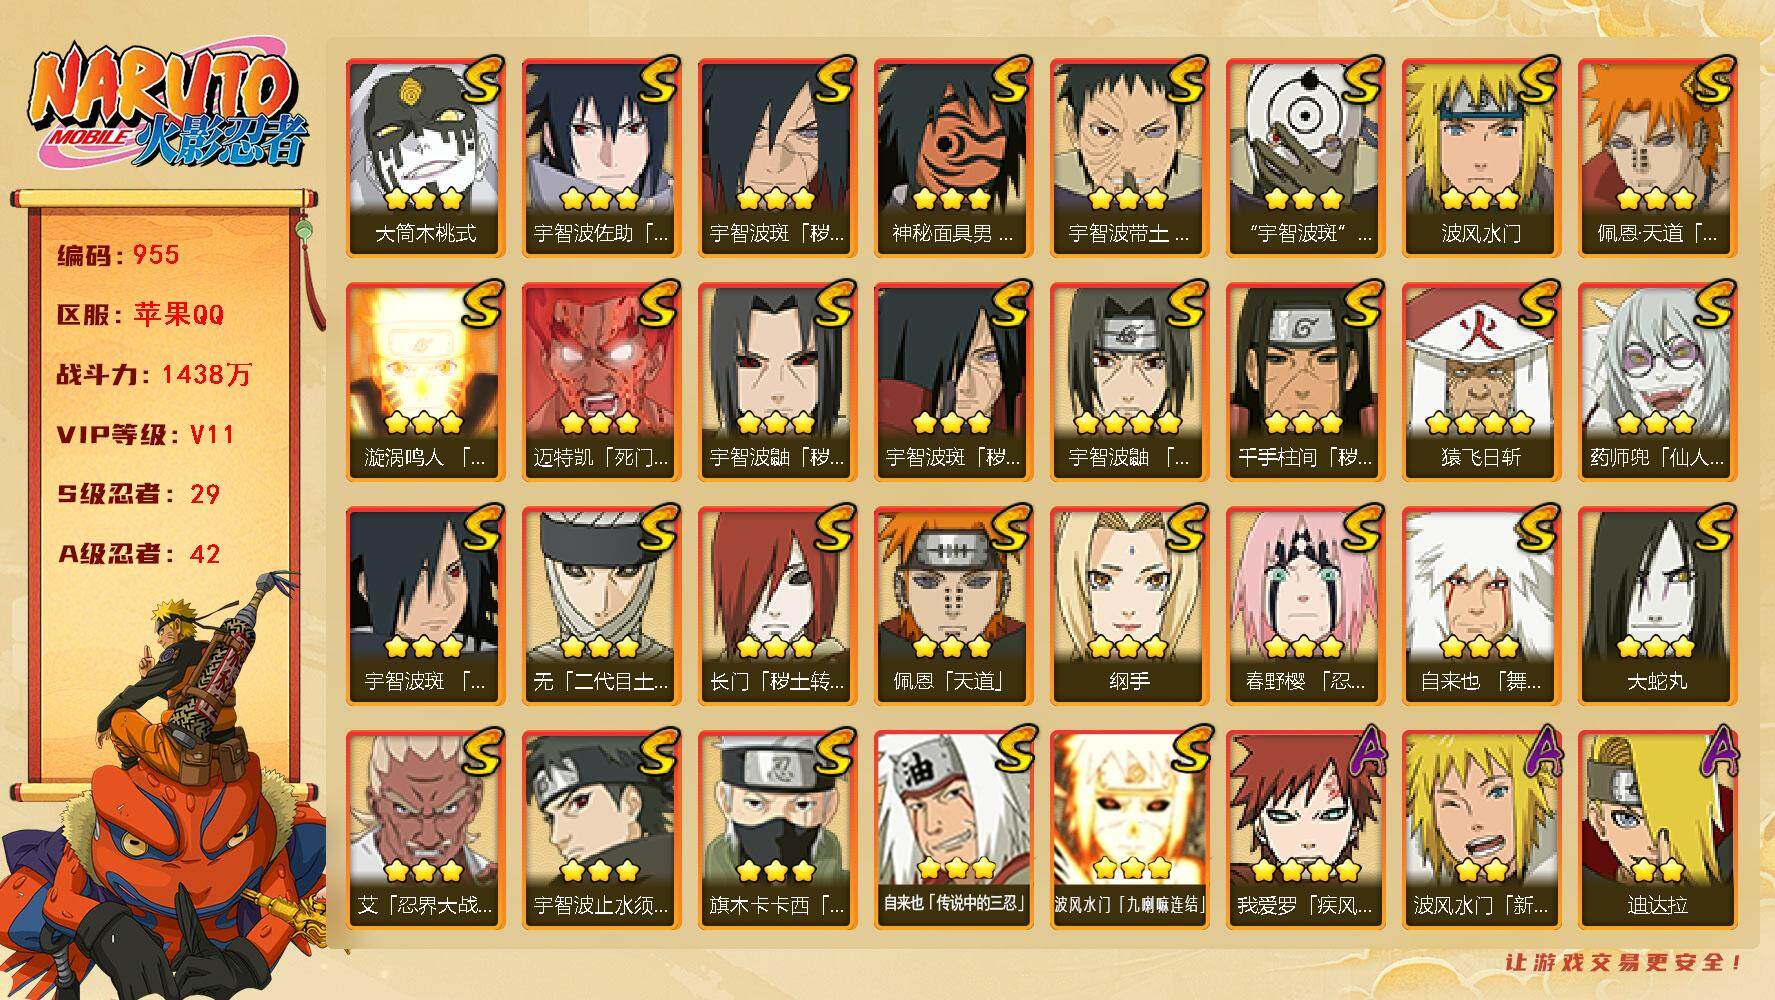
Task: Open the 迪达拉 A-rank card
Action: tap(1658, 830)
